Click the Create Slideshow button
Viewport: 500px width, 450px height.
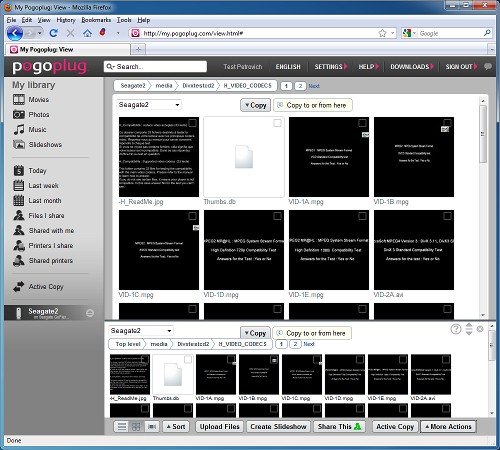click(278, 427)
